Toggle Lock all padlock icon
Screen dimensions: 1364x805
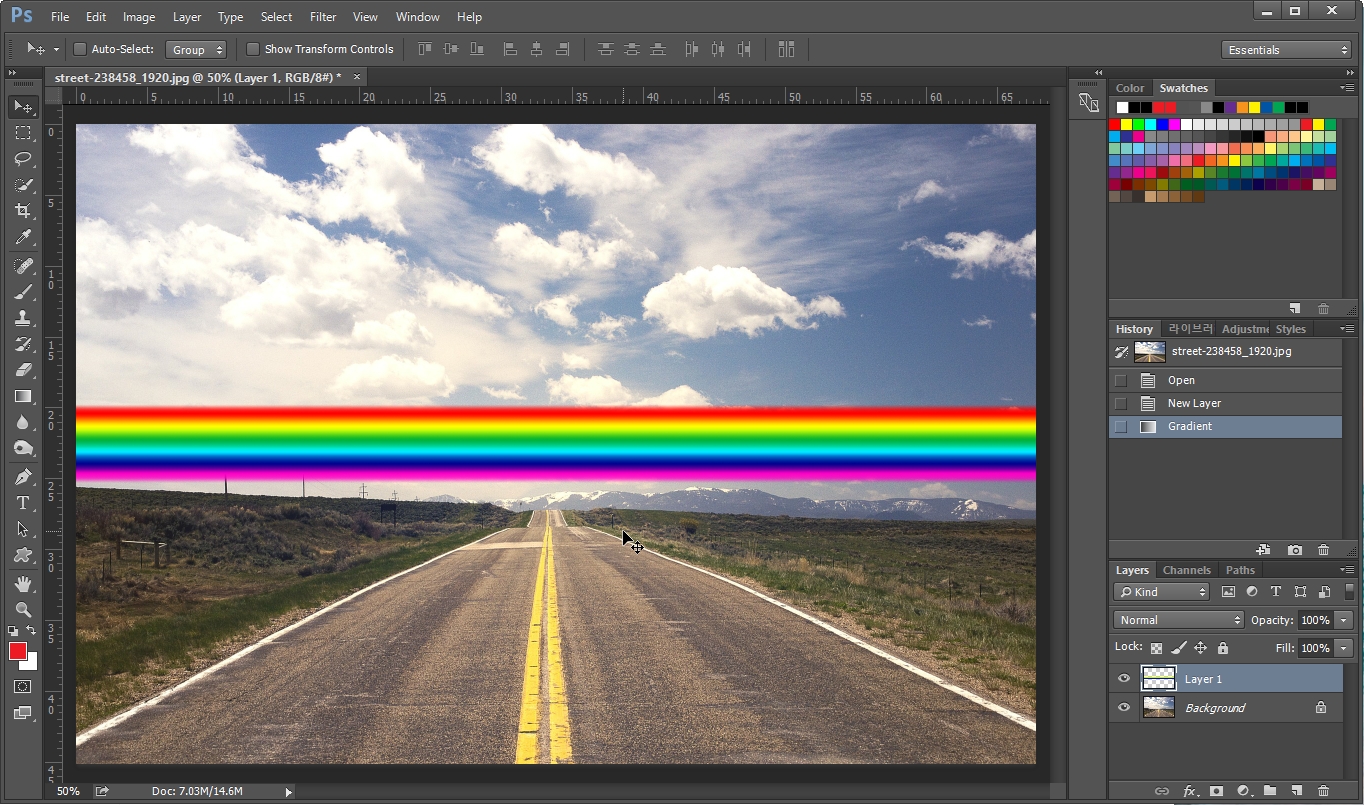pos(1222,648)
